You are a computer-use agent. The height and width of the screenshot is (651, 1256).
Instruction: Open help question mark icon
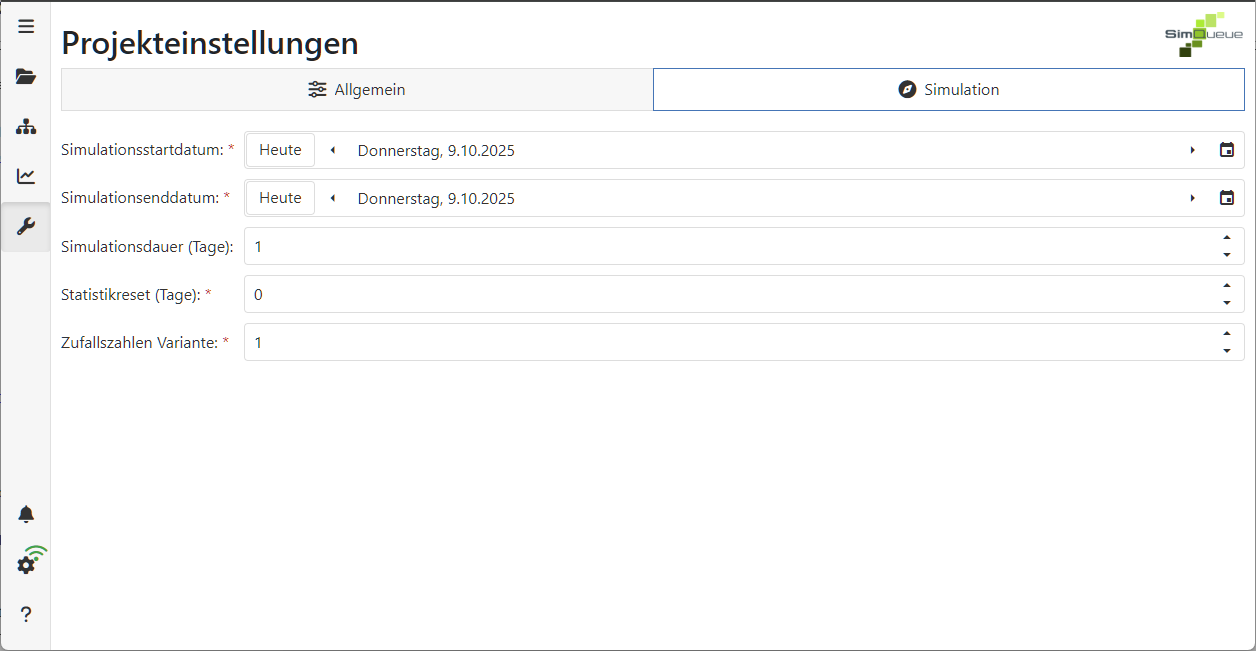[x=26, y=614]
